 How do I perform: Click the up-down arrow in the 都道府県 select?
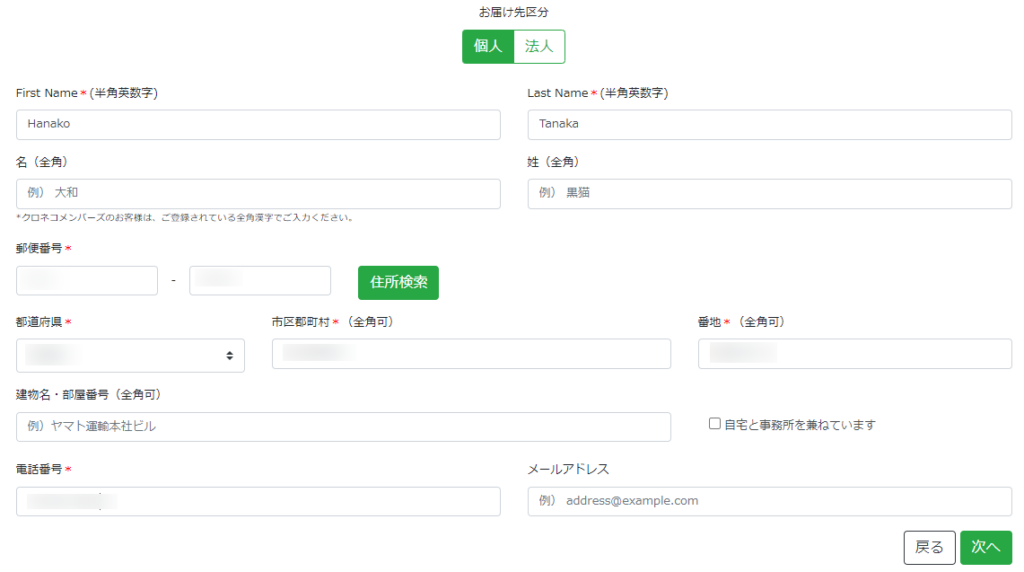point(230,355)
